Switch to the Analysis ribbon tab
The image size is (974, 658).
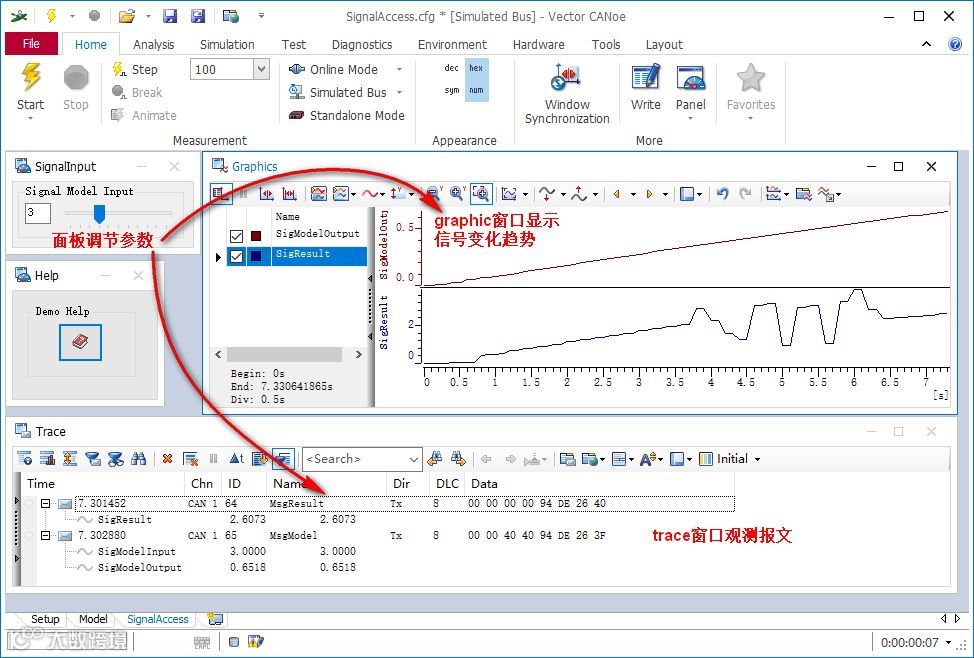click(x=153, y=44)
